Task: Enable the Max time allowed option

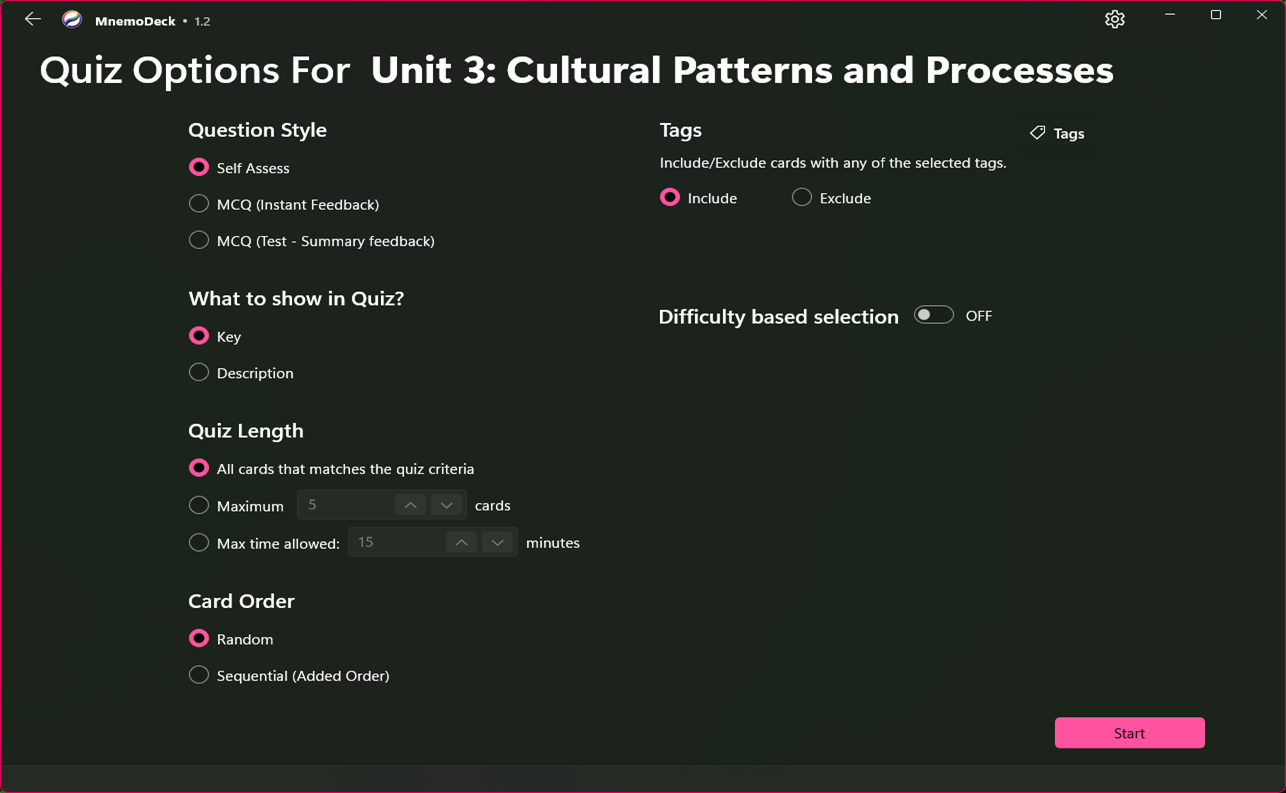Action: pyautogui.click(x=198, y=542)
